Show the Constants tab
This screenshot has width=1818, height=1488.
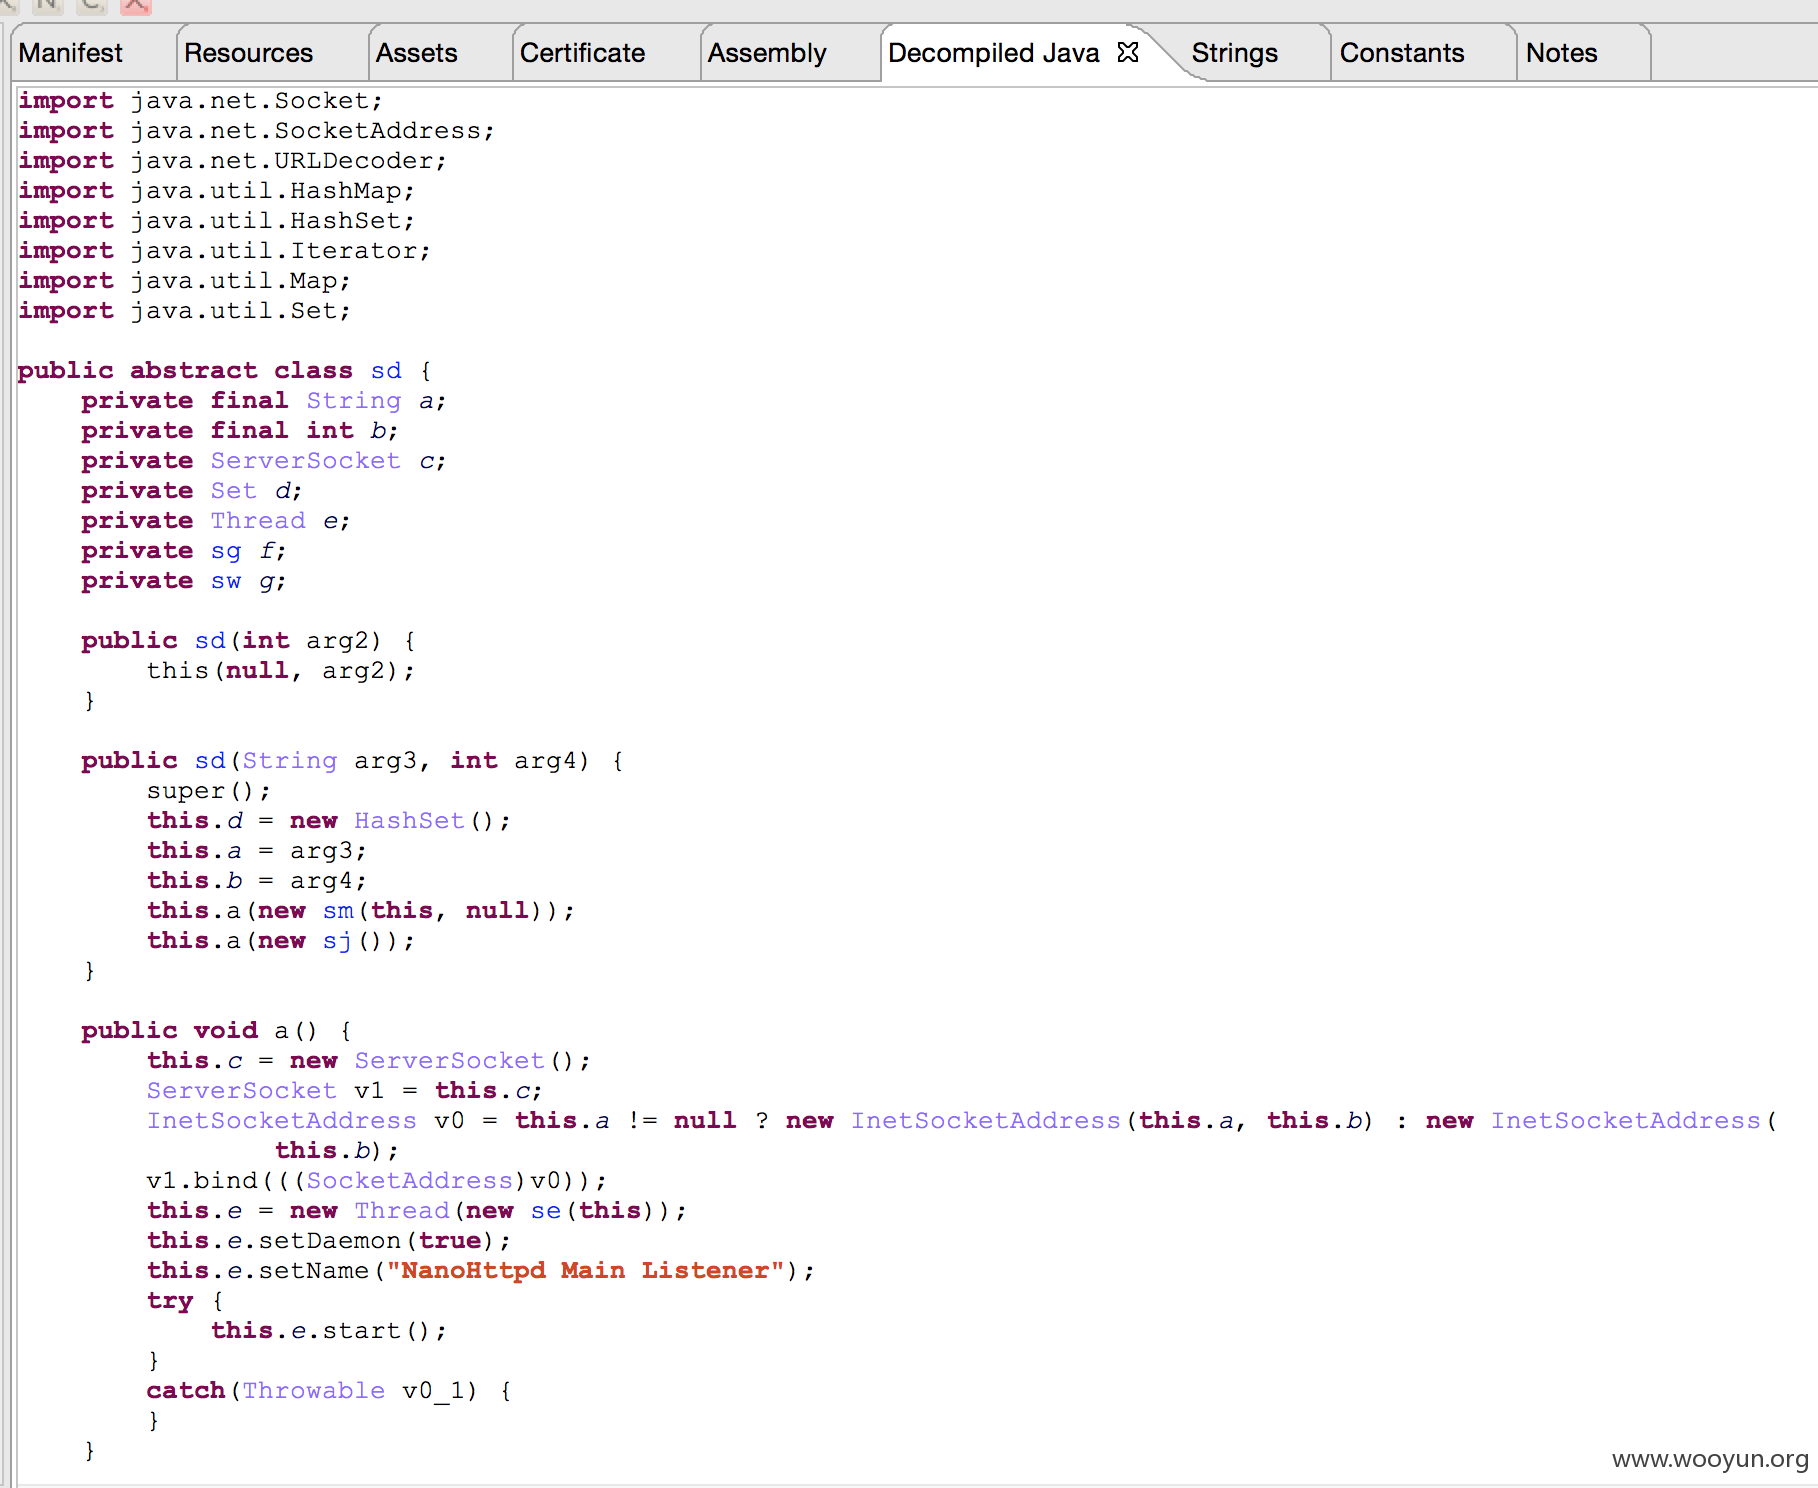(1402, 53)
